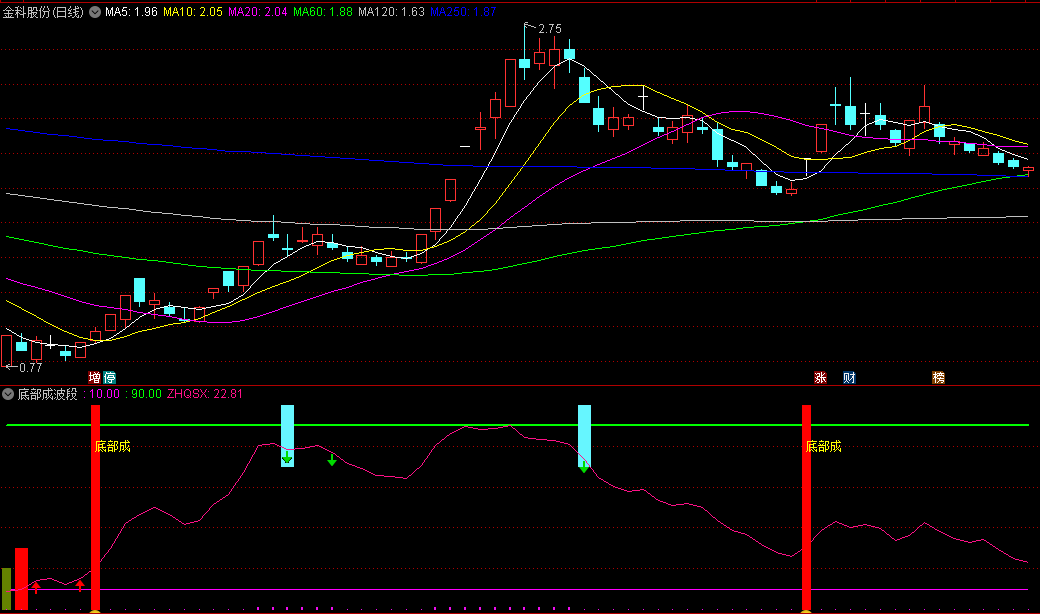Click the magenta 10.00 indicator value
The width and height of the screenshot is (1040, 614).
[x=104, y=394]
